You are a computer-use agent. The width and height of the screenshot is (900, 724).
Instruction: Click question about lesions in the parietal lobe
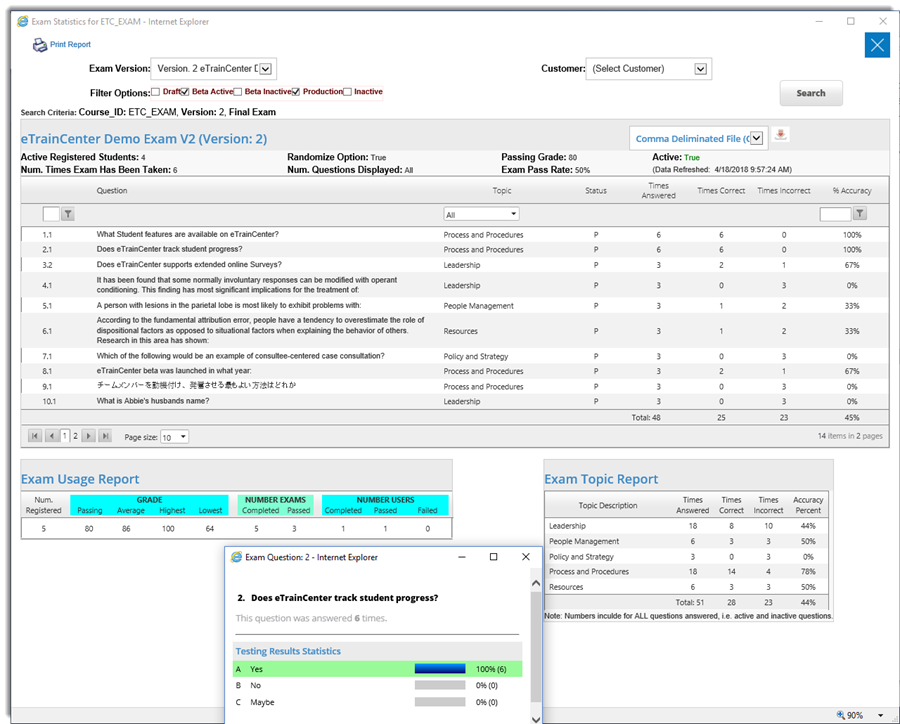coord(228,305)
